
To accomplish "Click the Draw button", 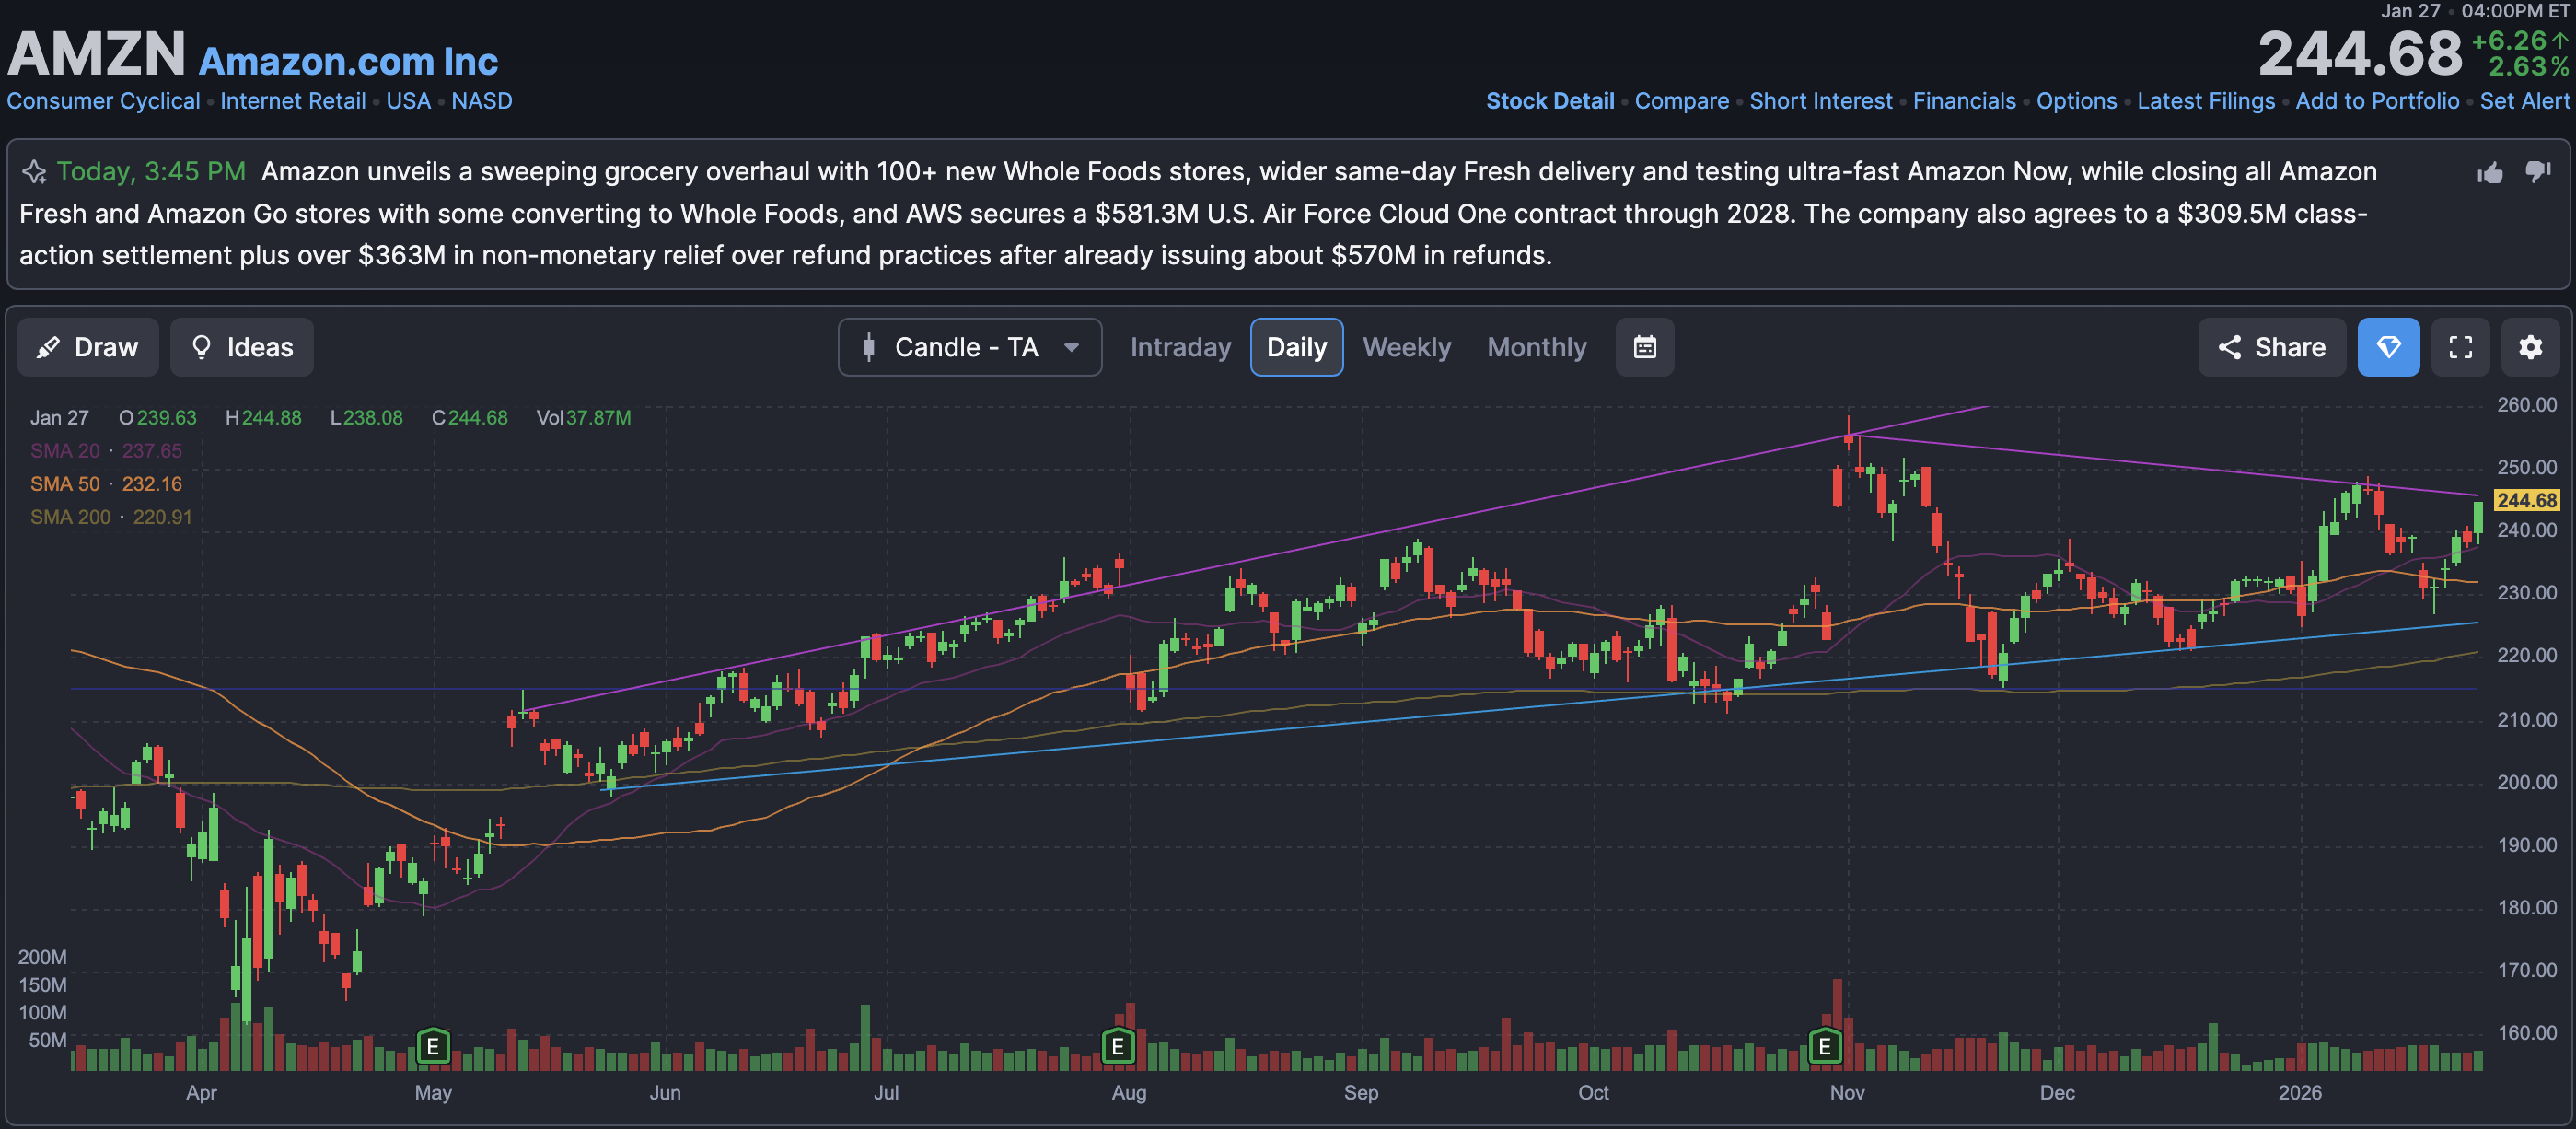I will pos(88,347).
